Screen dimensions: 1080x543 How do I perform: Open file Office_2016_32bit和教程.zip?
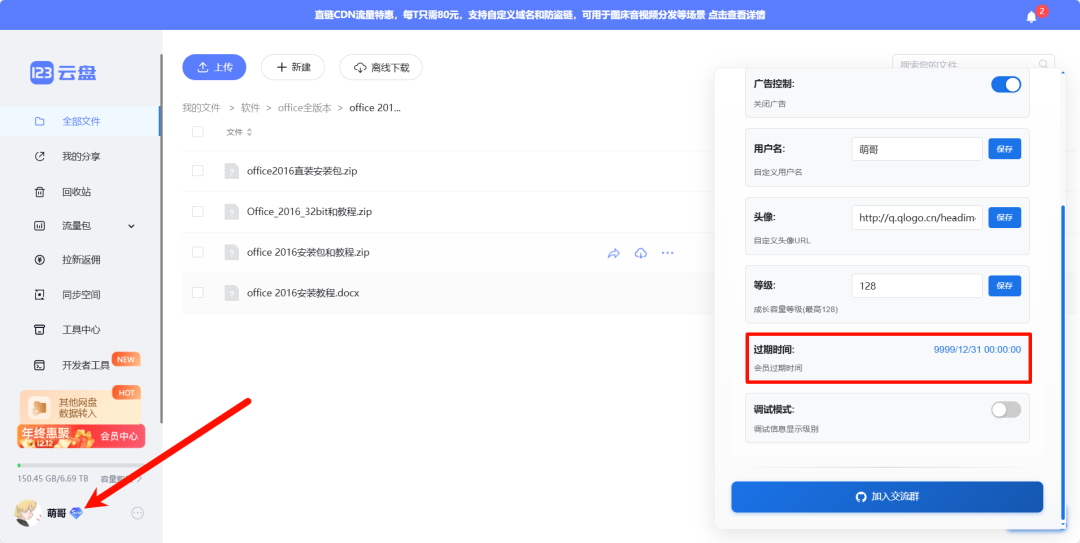pos(309,212)
